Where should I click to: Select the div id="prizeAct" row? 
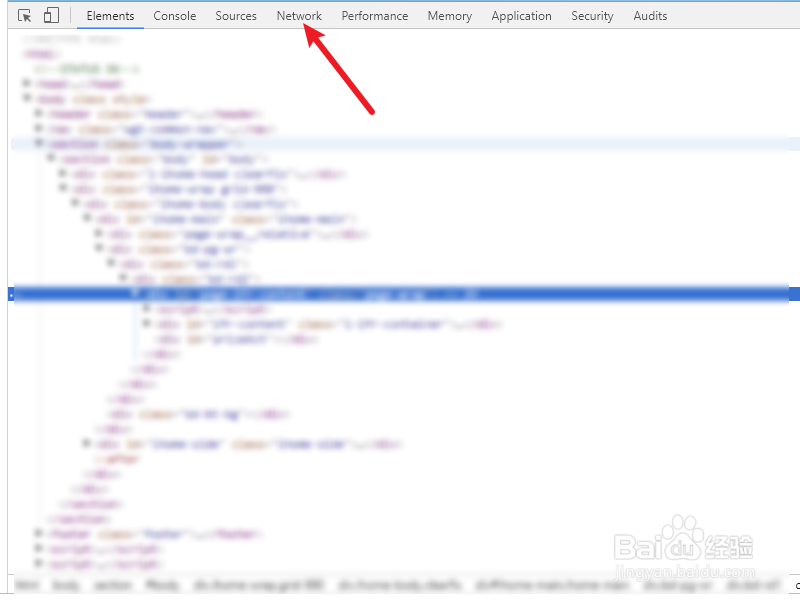point(237,339)
